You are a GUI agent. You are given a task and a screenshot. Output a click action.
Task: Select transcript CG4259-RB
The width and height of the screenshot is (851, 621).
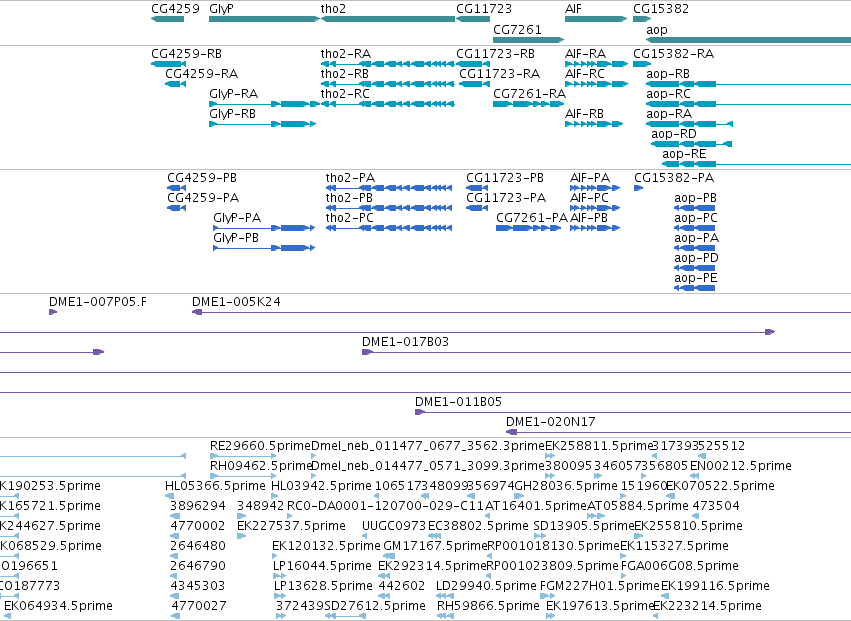click(x=186, y=54)
